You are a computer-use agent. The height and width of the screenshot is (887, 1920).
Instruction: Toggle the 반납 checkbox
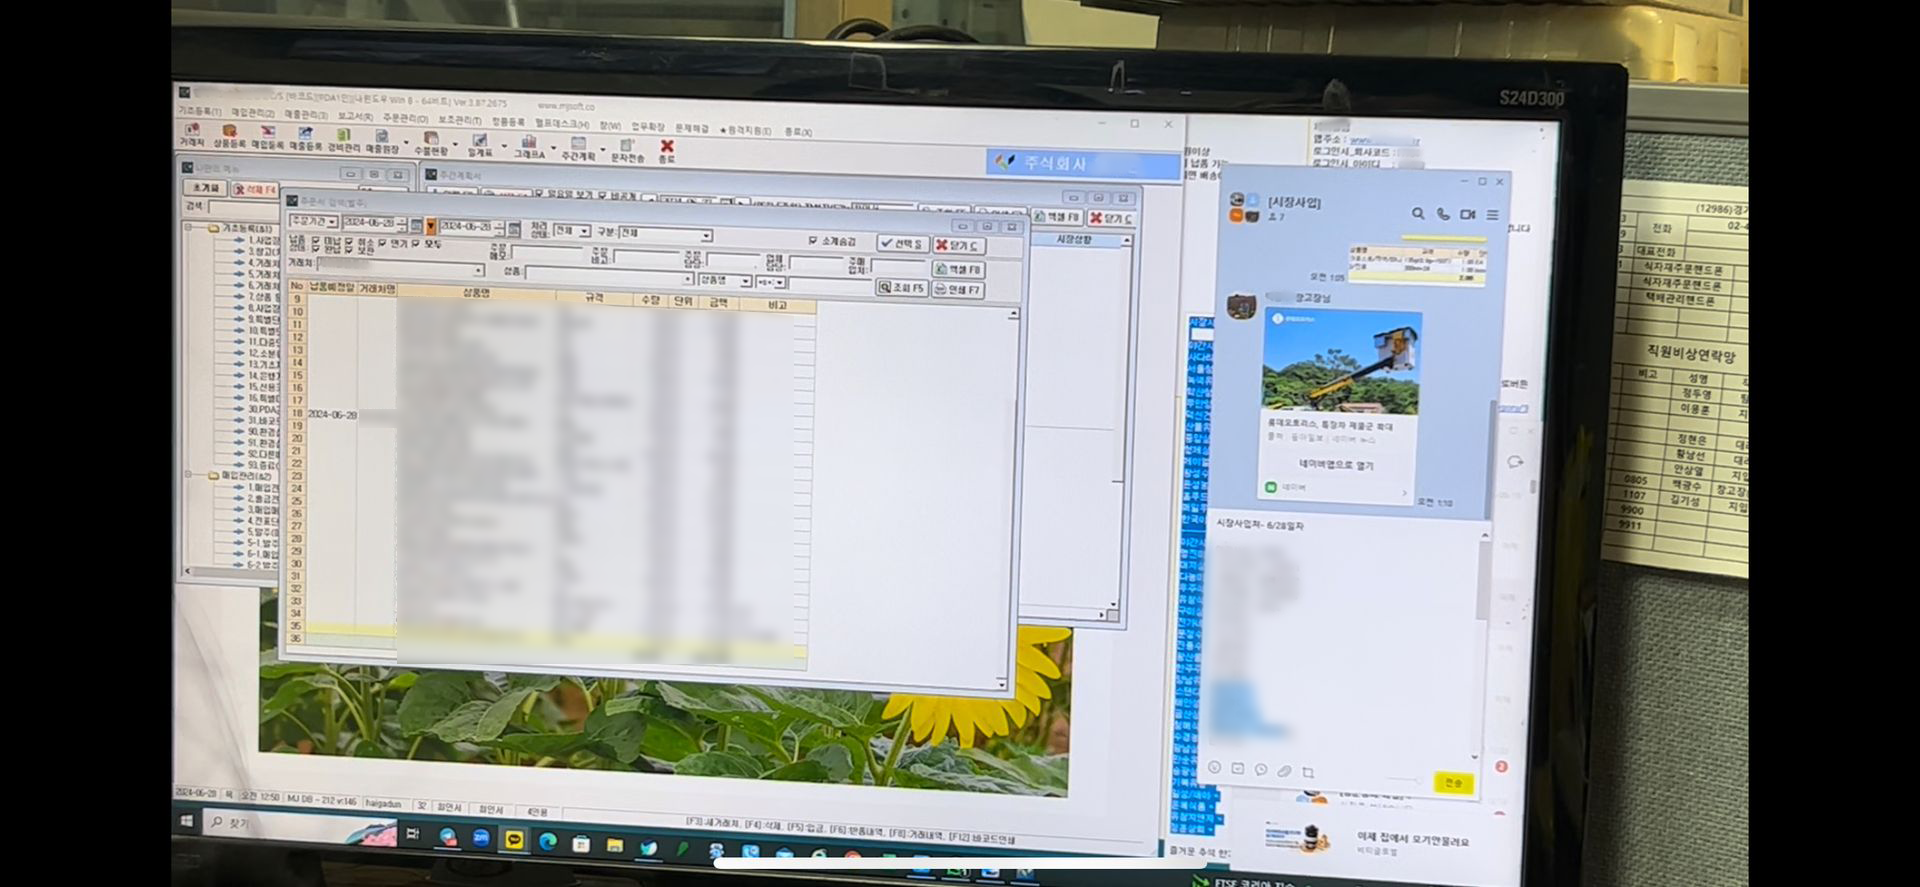click(316, 249)
